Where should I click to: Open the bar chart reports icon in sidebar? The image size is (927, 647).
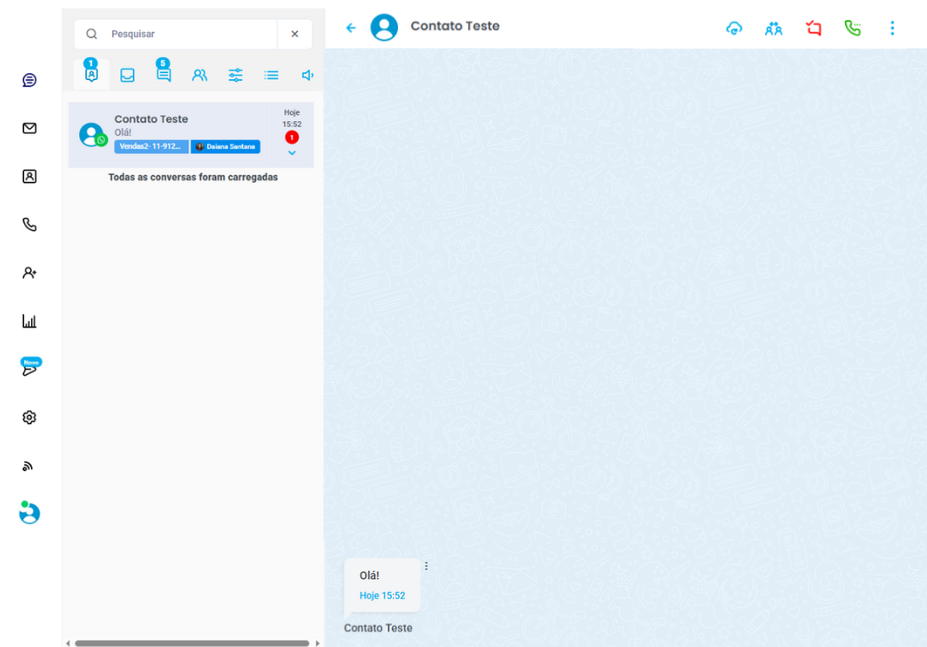click(x=29, y=321)
